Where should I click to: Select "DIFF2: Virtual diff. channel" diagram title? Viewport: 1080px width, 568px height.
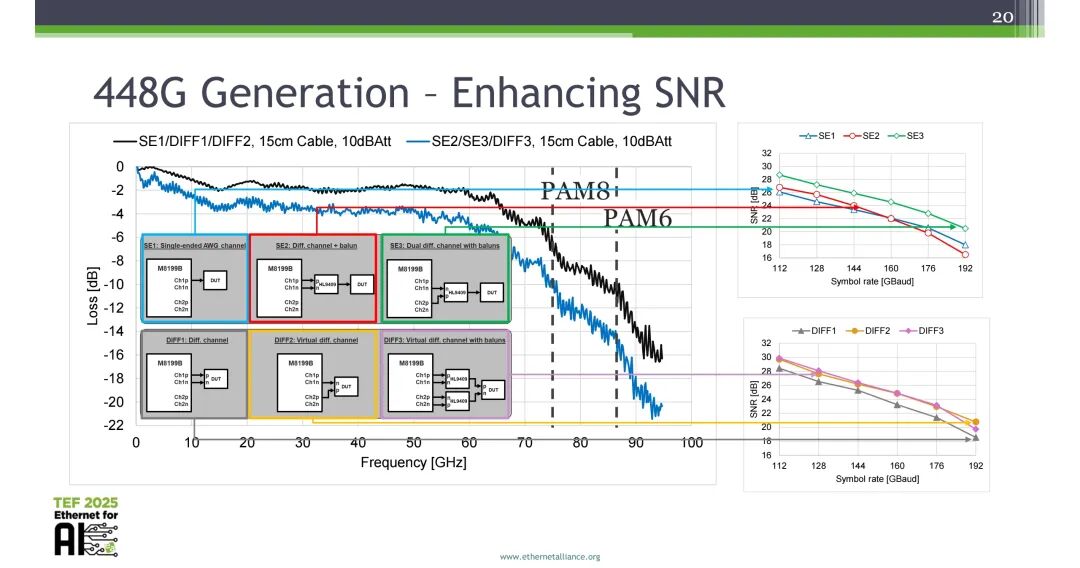point(316,340)
